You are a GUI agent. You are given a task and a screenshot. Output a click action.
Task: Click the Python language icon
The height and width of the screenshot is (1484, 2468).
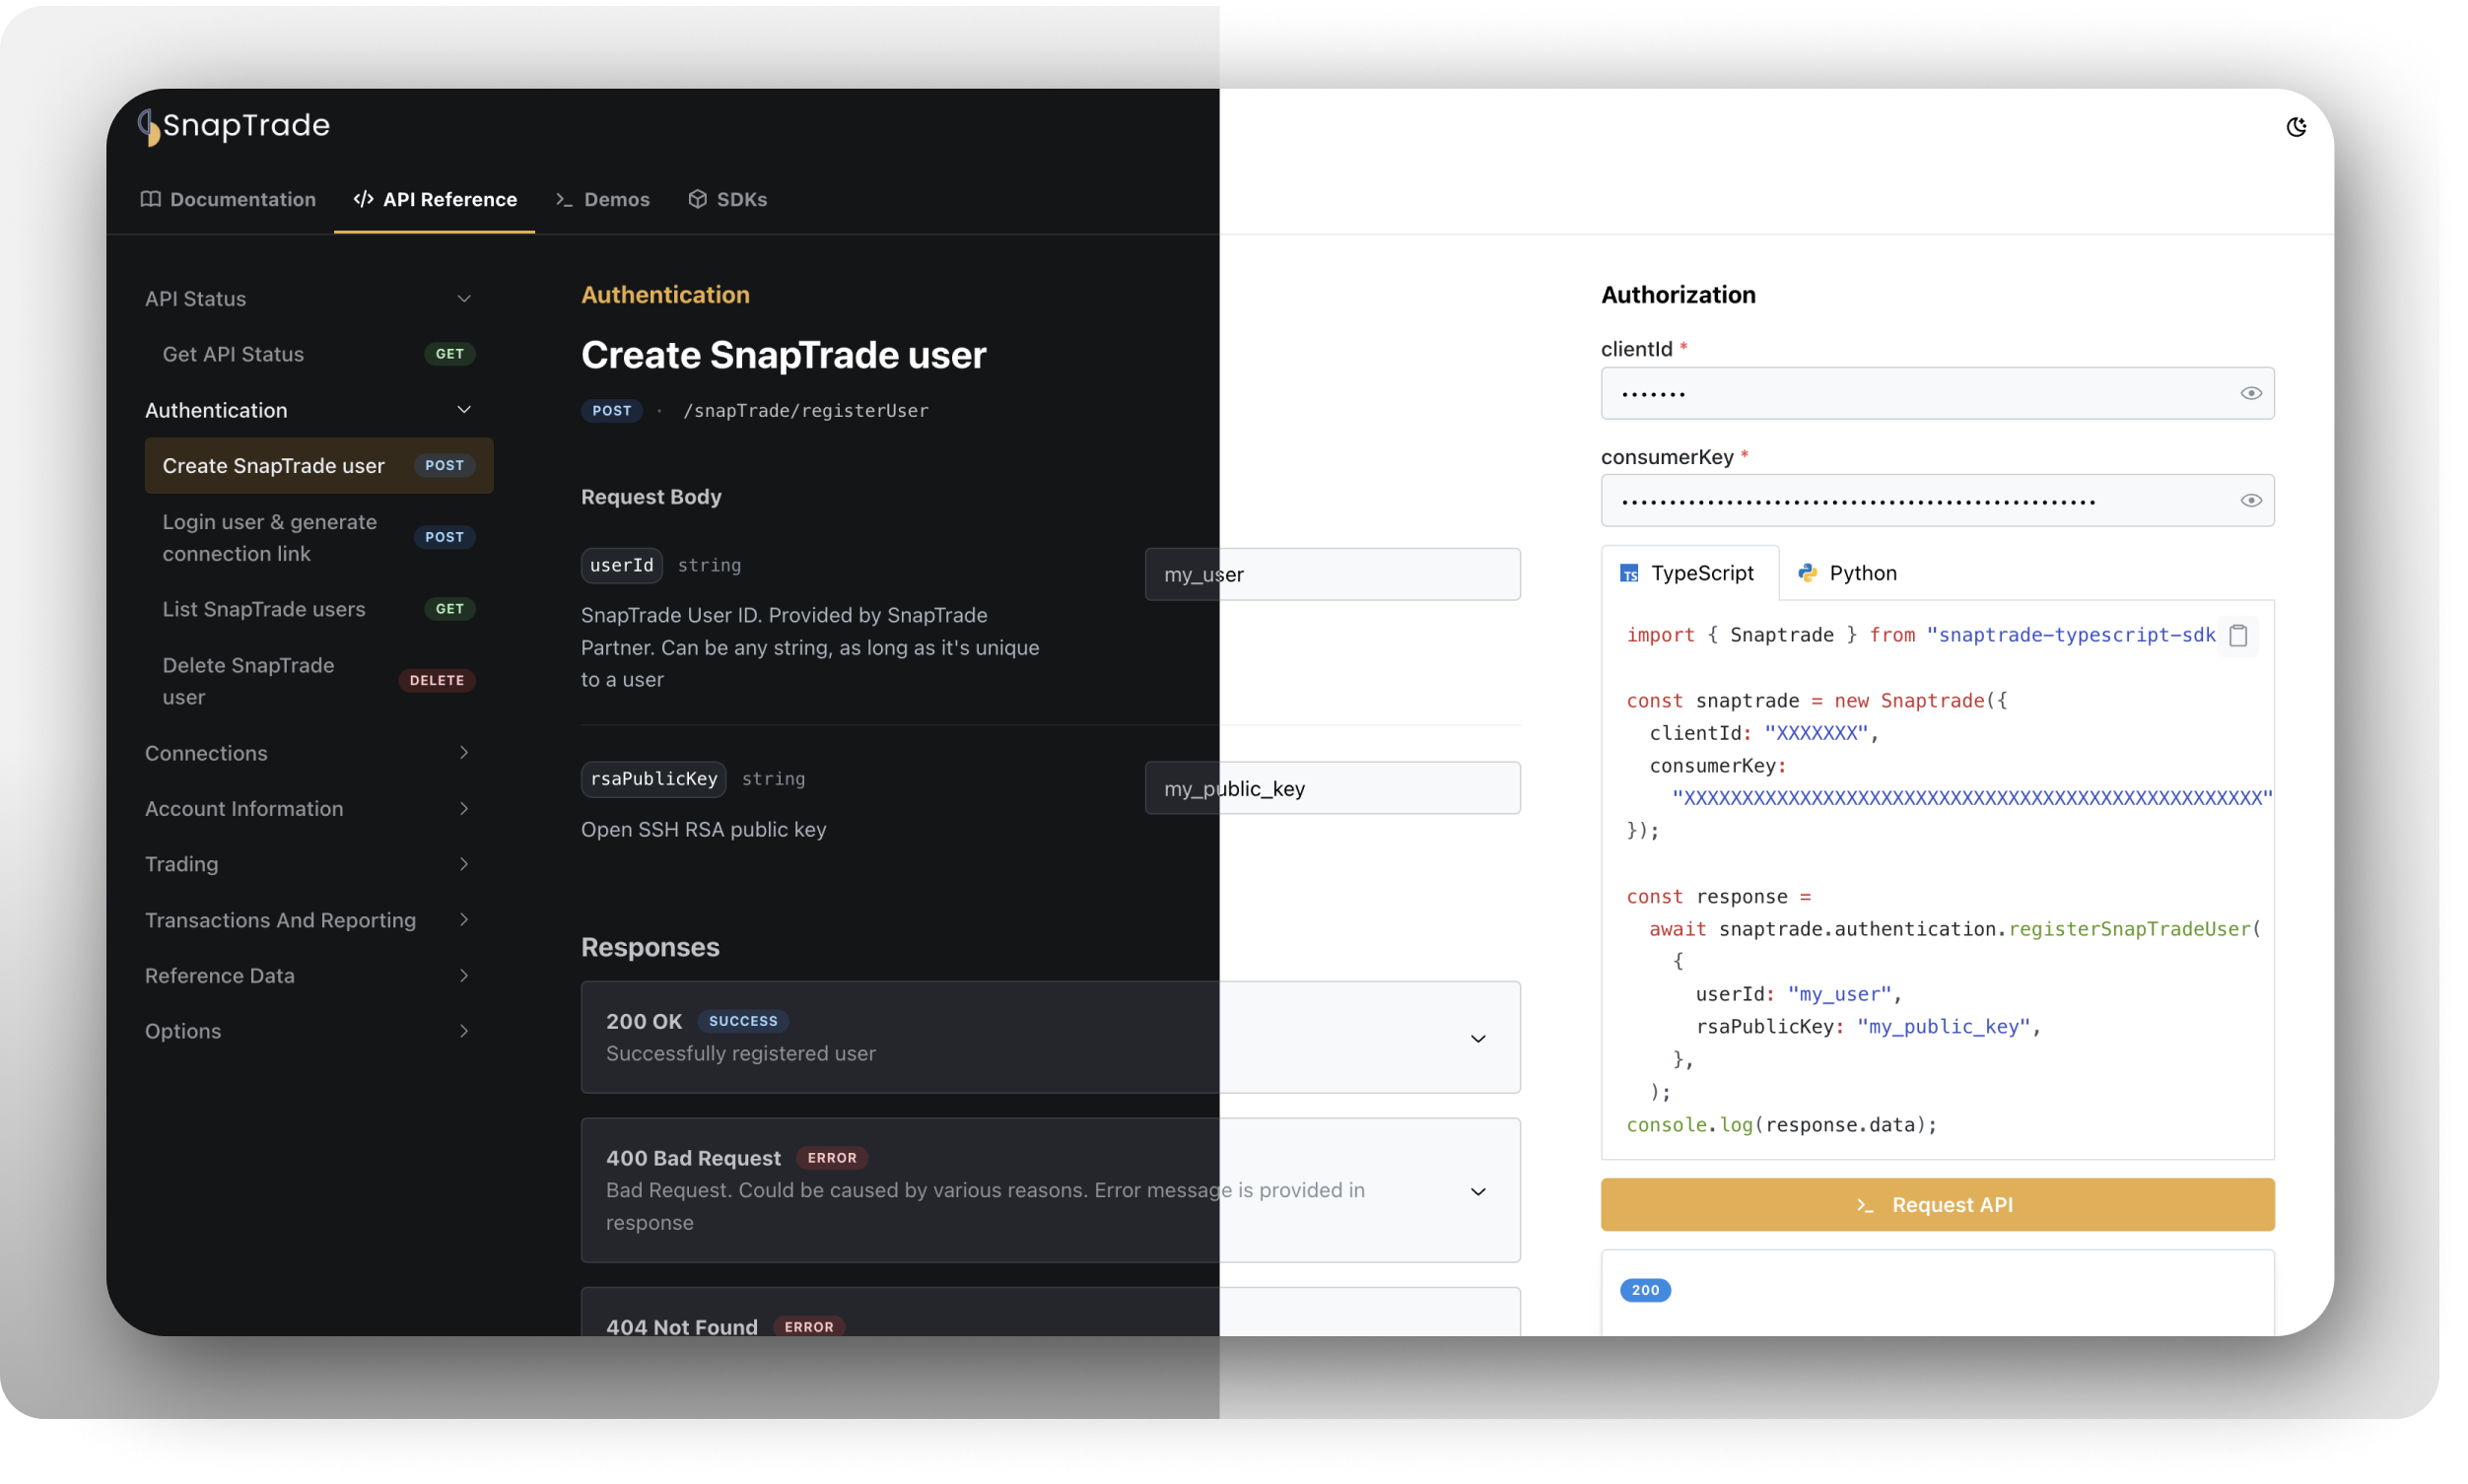pyautogui.click(x=1807, y=573)
